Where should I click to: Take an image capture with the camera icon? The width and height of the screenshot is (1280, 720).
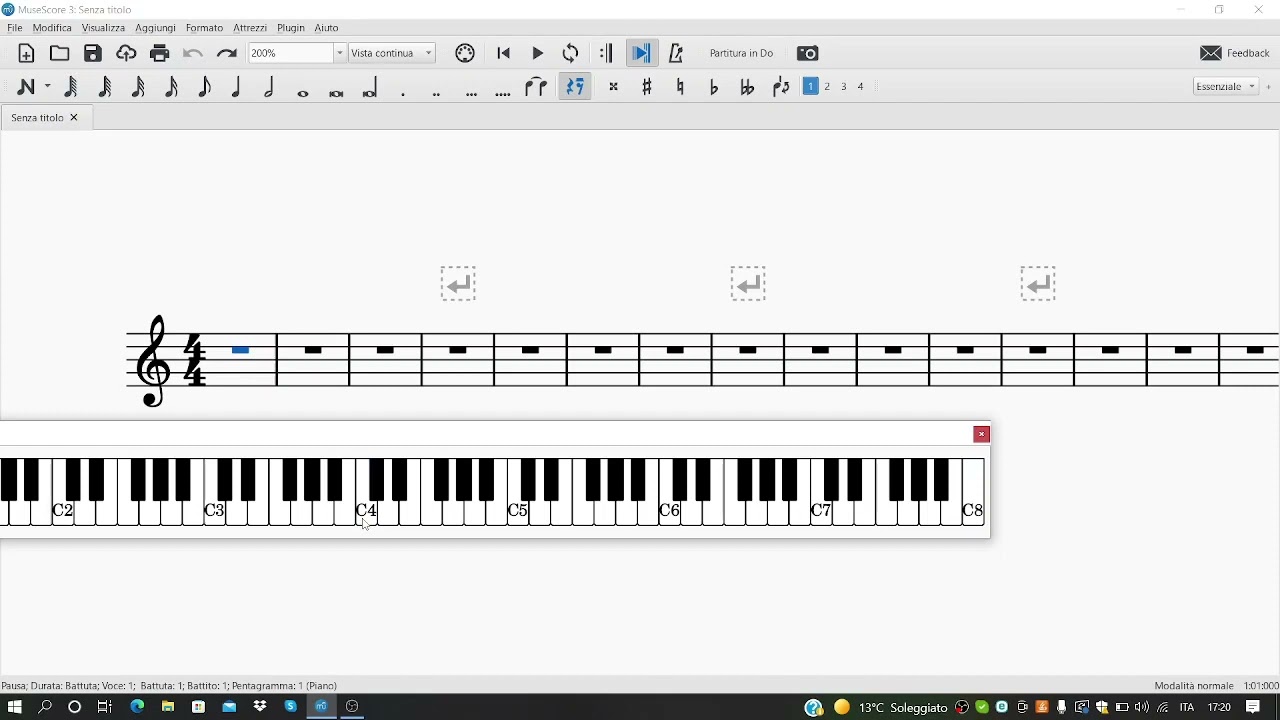(x=810, y=54)
